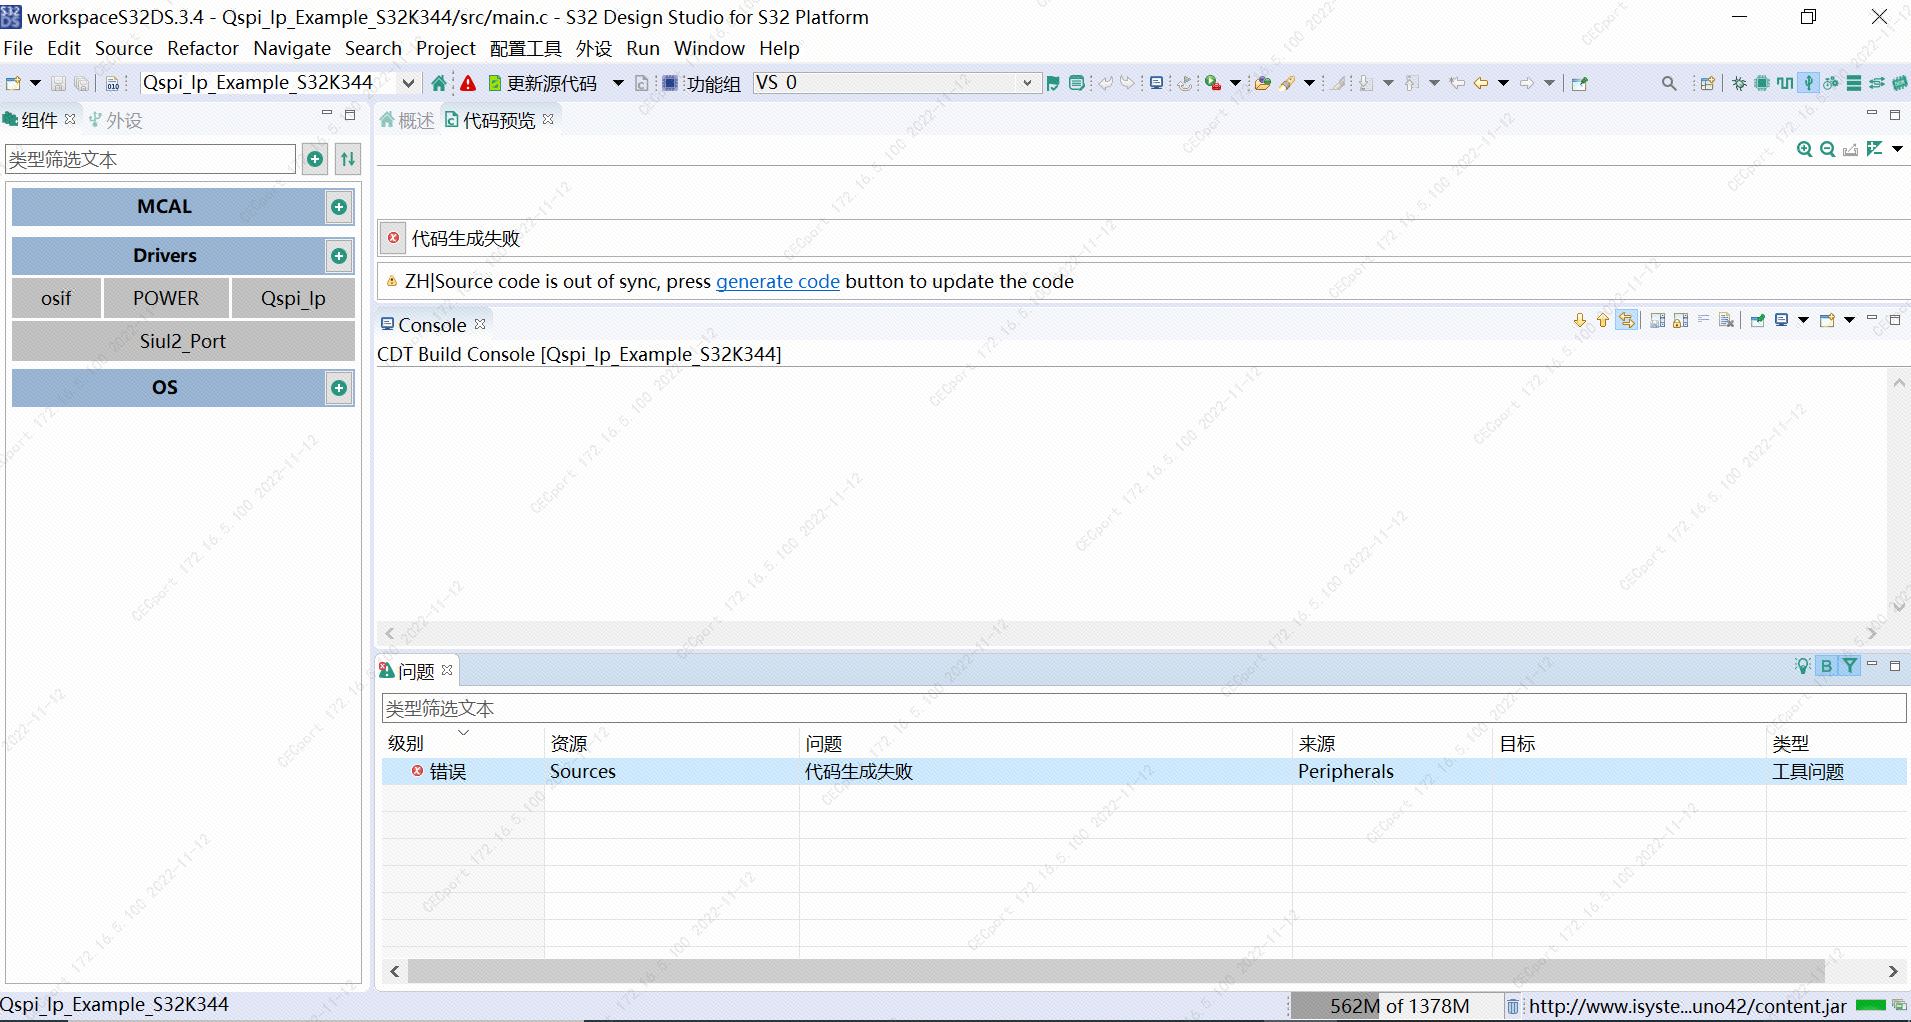Click the generate code link

tap(778, 281)
